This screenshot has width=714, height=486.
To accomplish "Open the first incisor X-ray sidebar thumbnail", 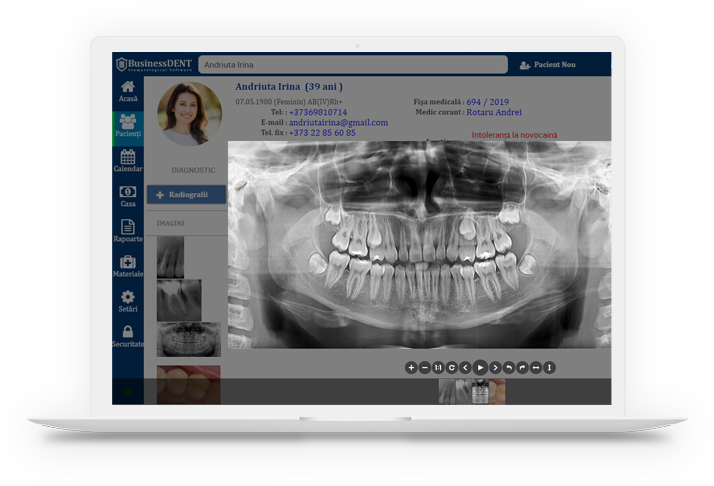I will point(170,257).
